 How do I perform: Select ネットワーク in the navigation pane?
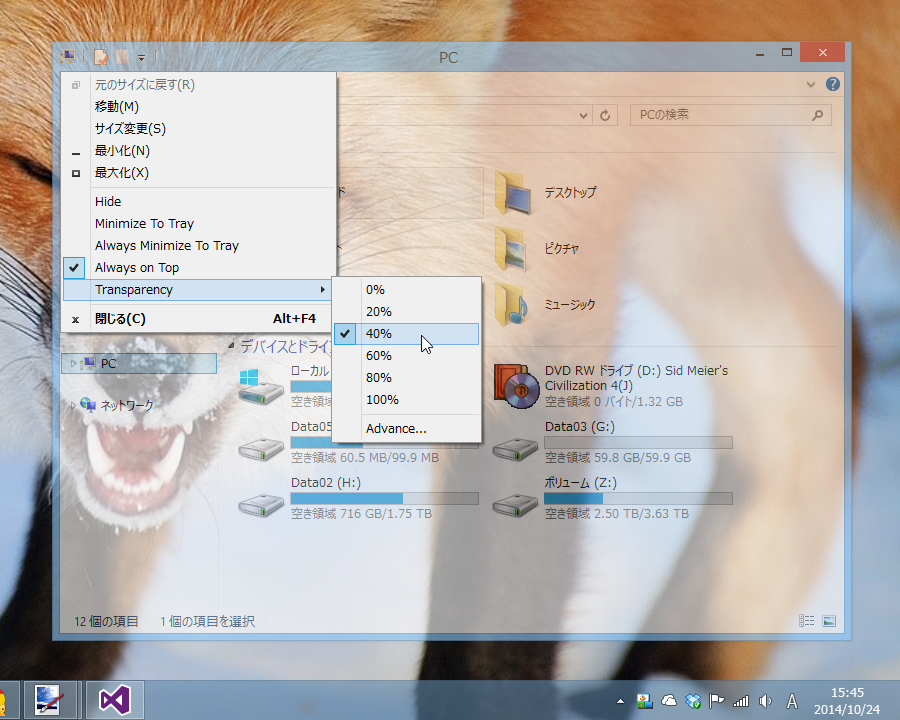(126, 405)
